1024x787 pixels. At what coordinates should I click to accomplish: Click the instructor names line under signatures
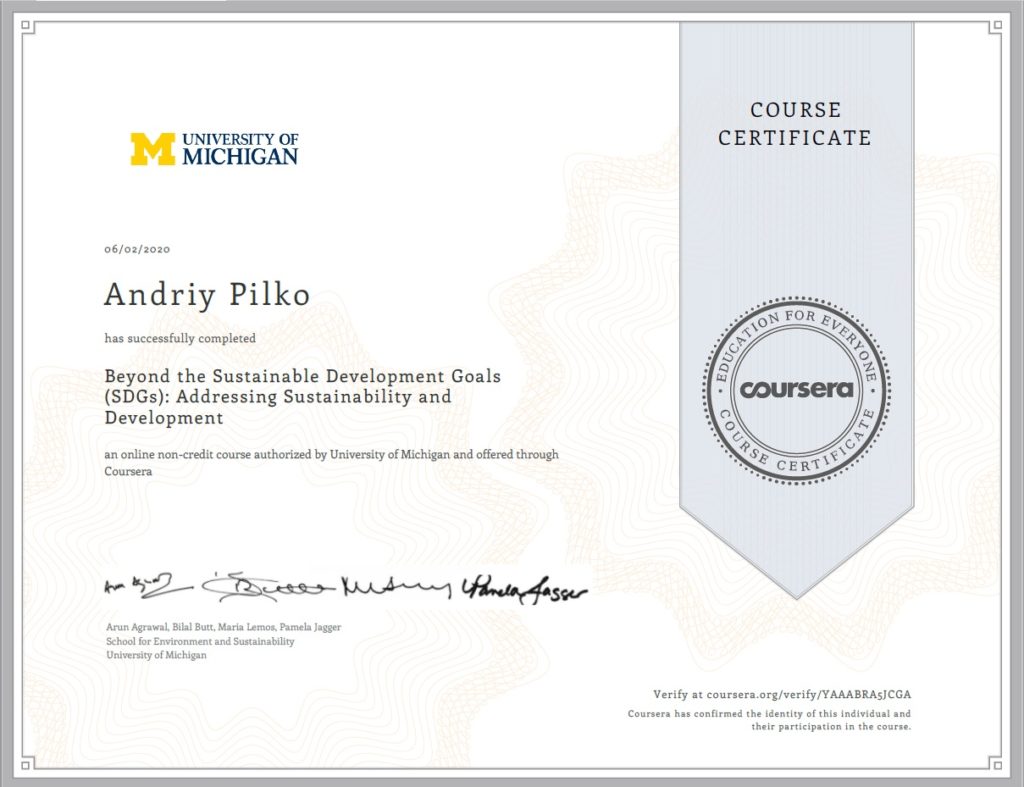point(223,627)
